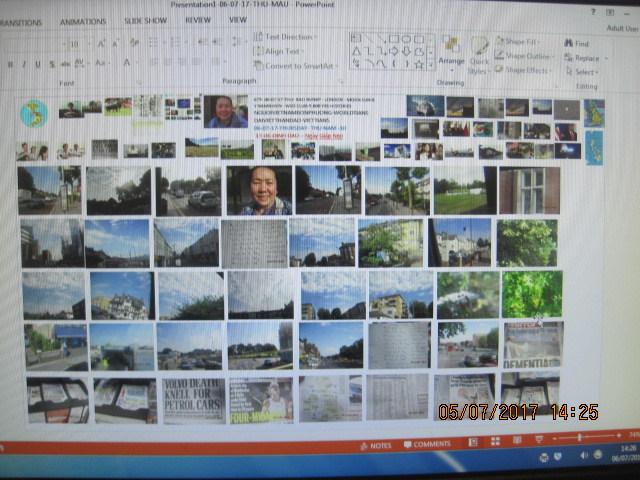The width and height of the screenshot is (640, 480).
Task: Open Align Text dropdown
Action: tap(278, 51)
